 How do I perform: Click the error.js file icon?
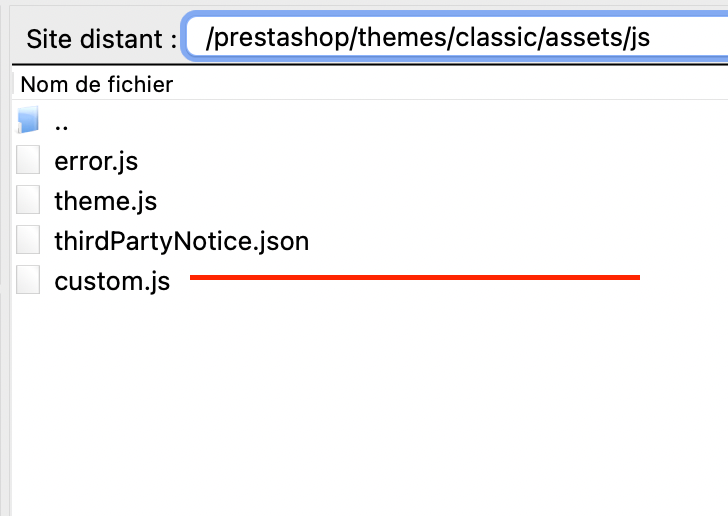tap(28, 161)
